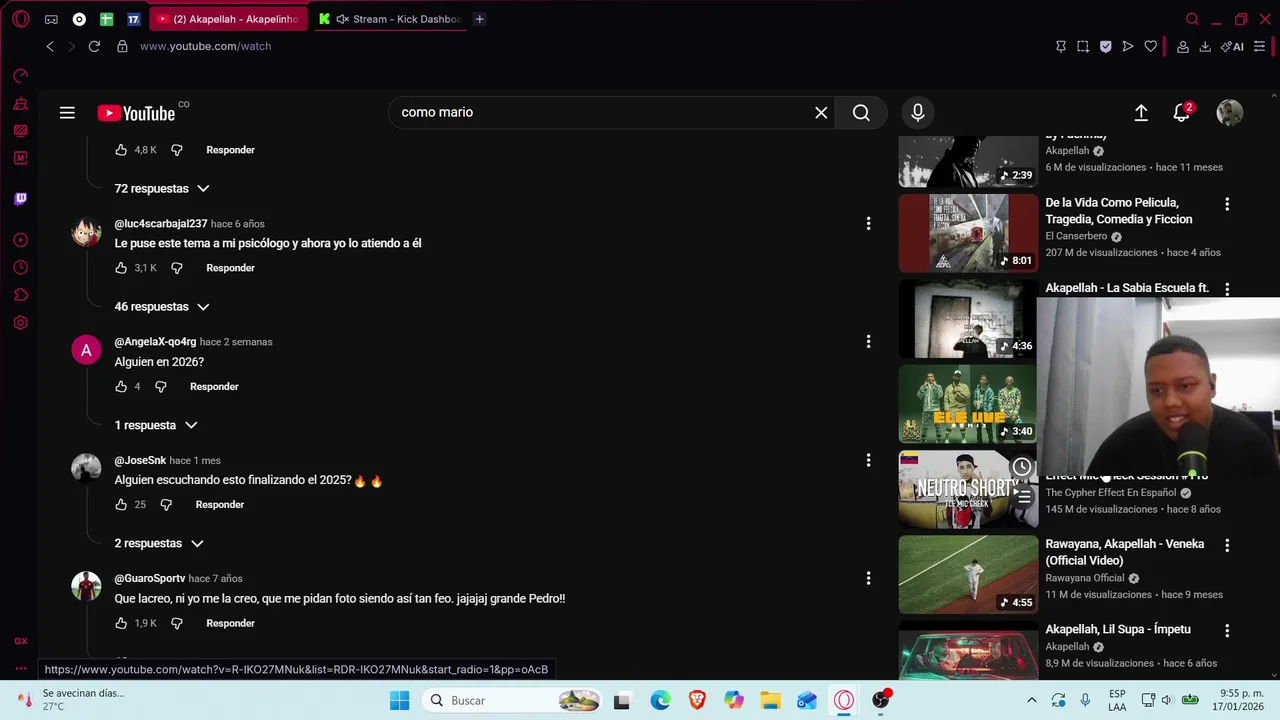The image size is (1280, 720).
Task: Open @luc4scarbajal237 channel link
Action: pyautogui.click(x=161, y=224)
